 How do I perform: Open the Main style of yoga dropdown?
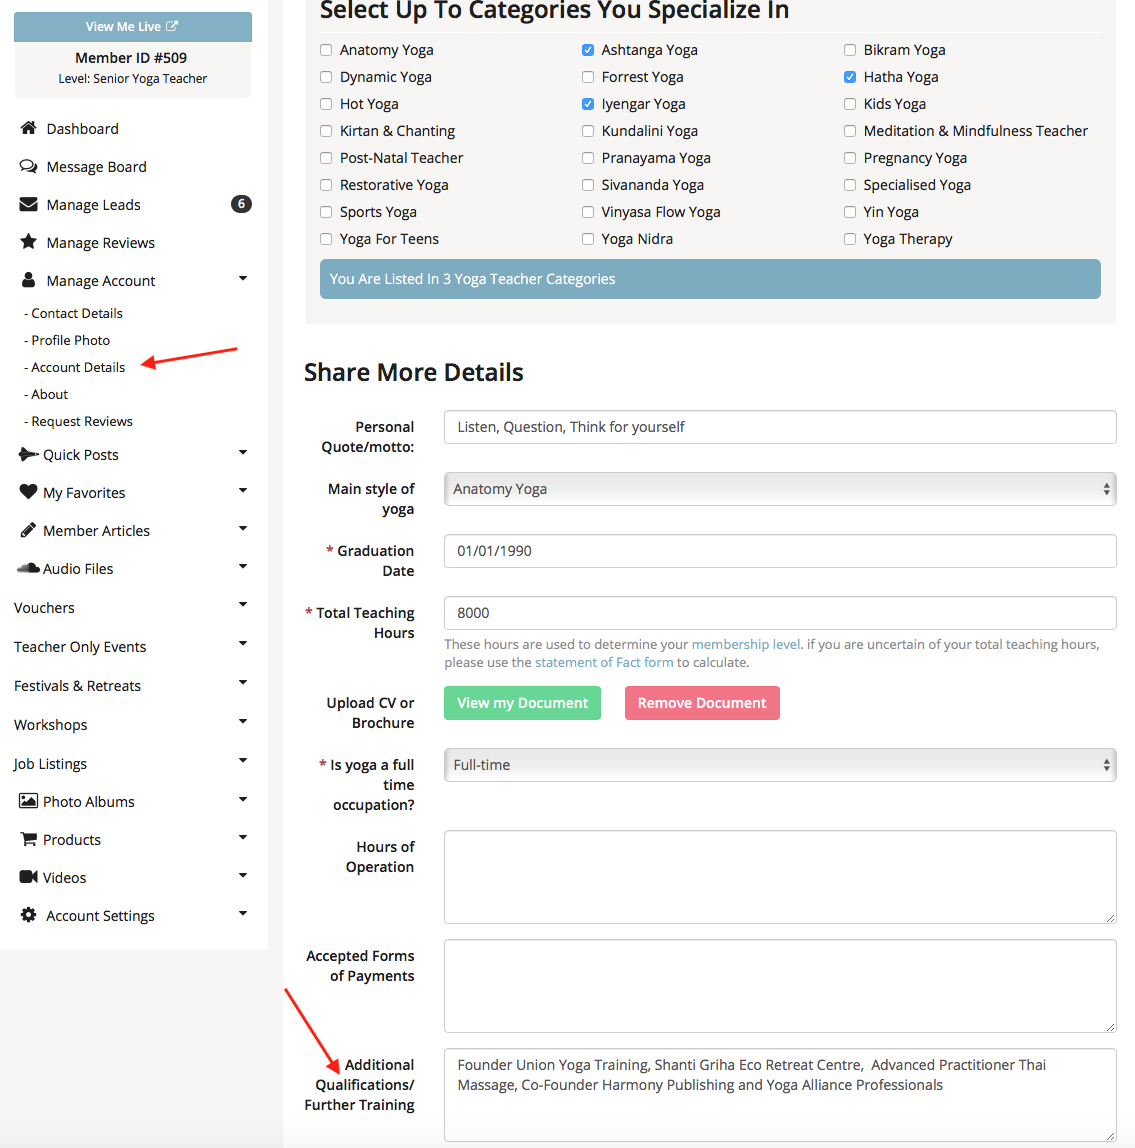coord(779,489)
